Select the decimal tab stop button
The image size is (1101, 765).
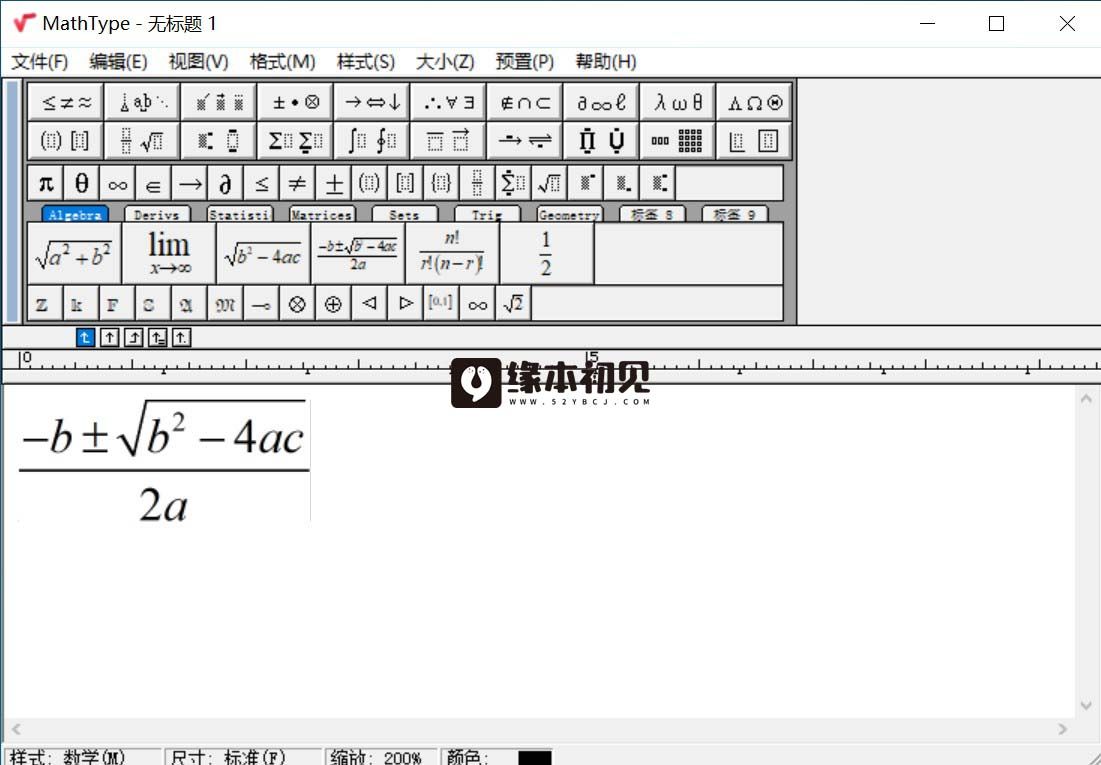[181, 338]
